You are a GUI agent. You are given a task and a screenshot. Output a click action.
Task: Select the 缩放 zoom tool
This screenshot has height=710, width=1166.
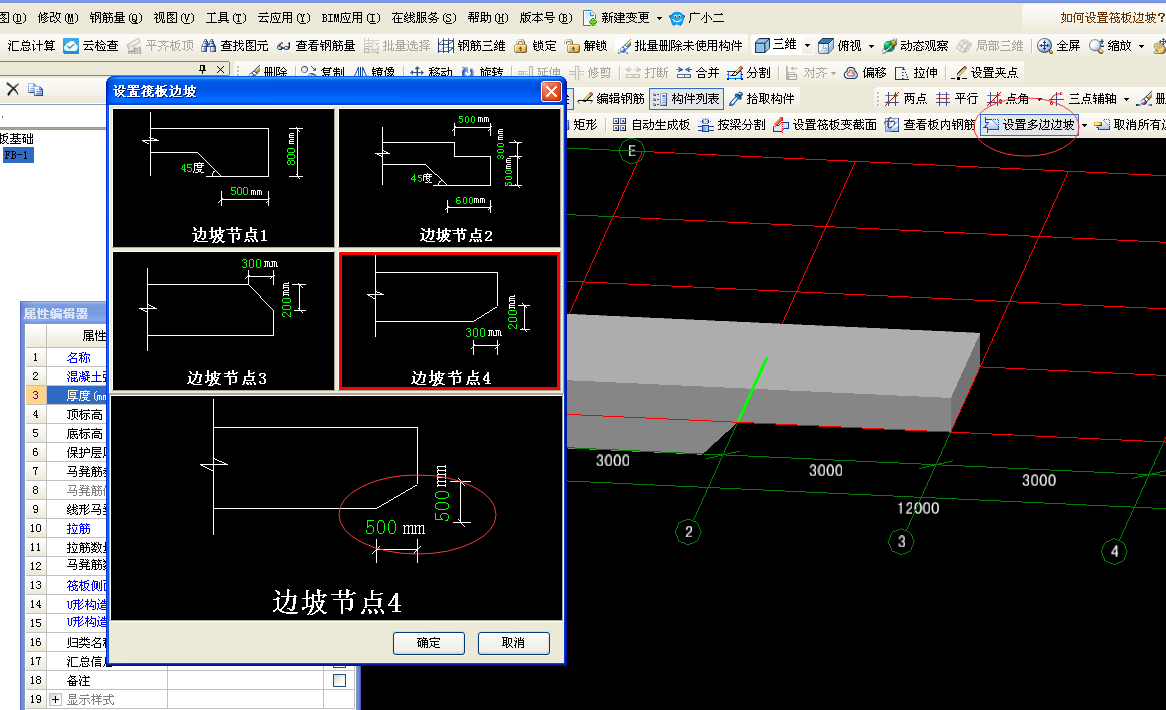(1110, 46)
